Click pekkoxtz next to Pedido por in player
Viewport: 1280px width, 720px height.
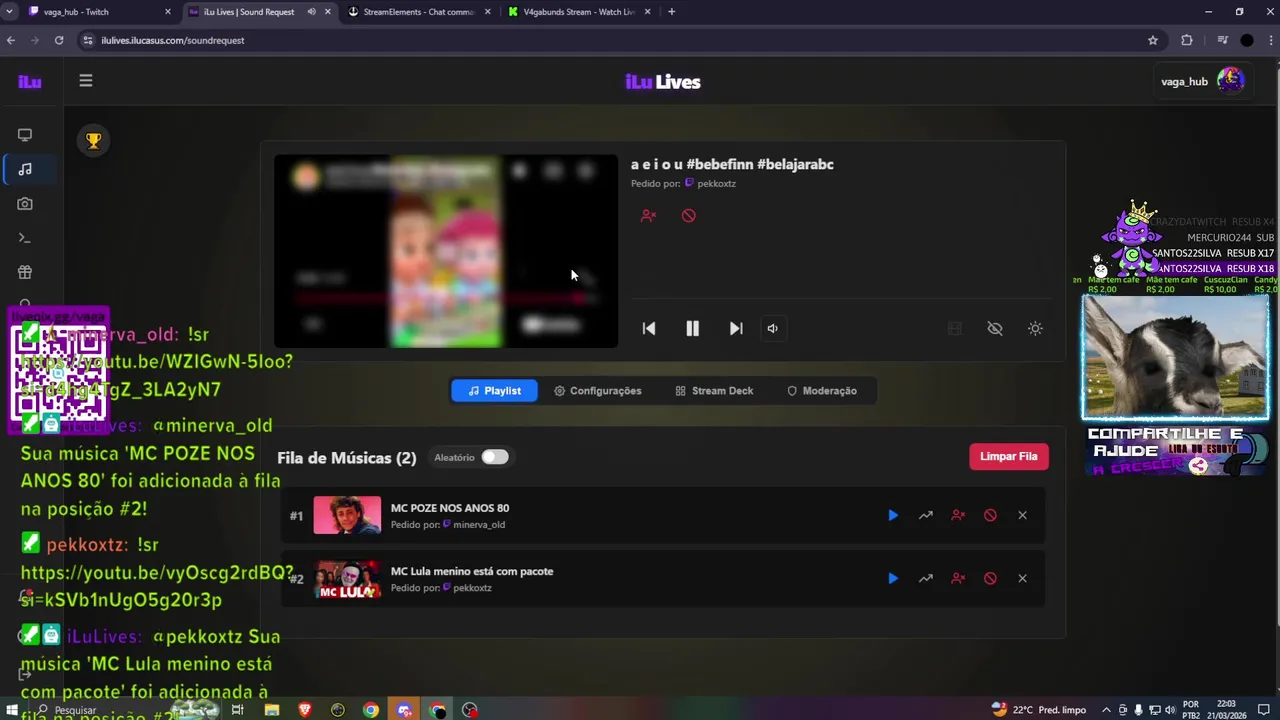(716, 184)
